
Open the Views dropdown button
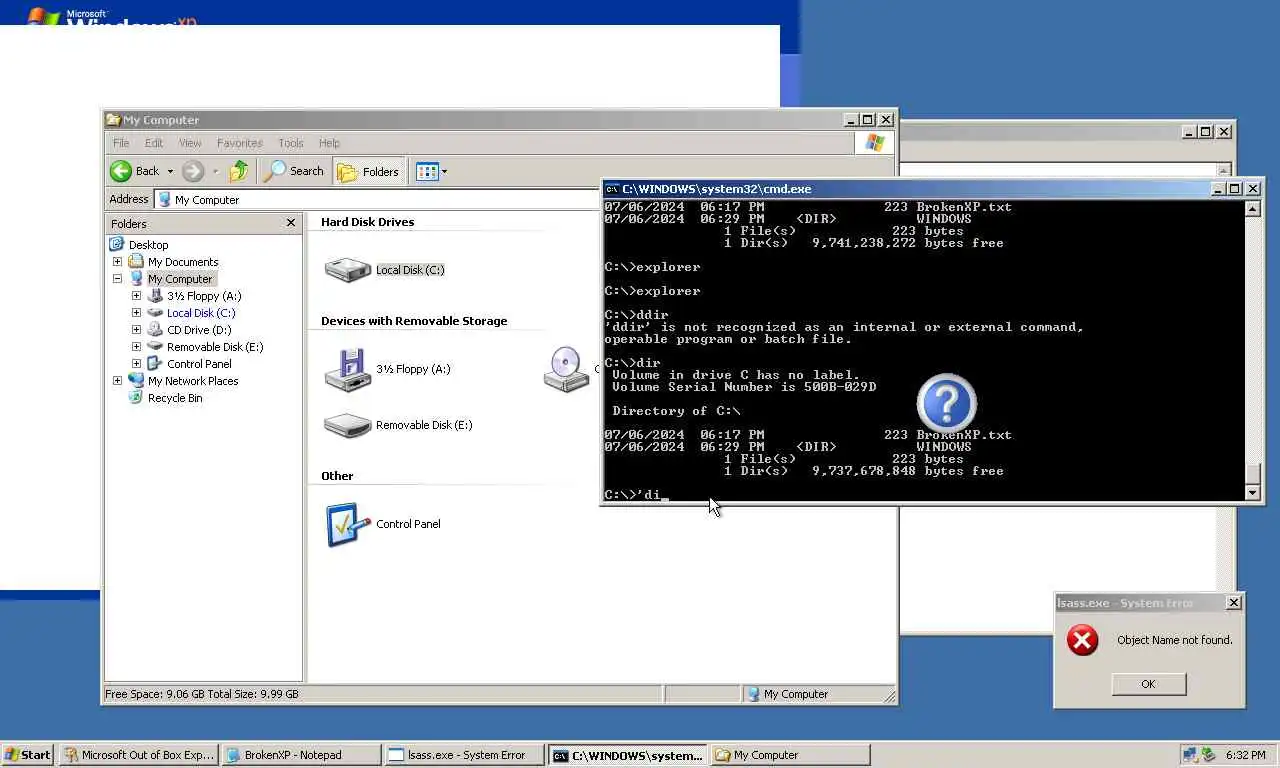point(431,171)
